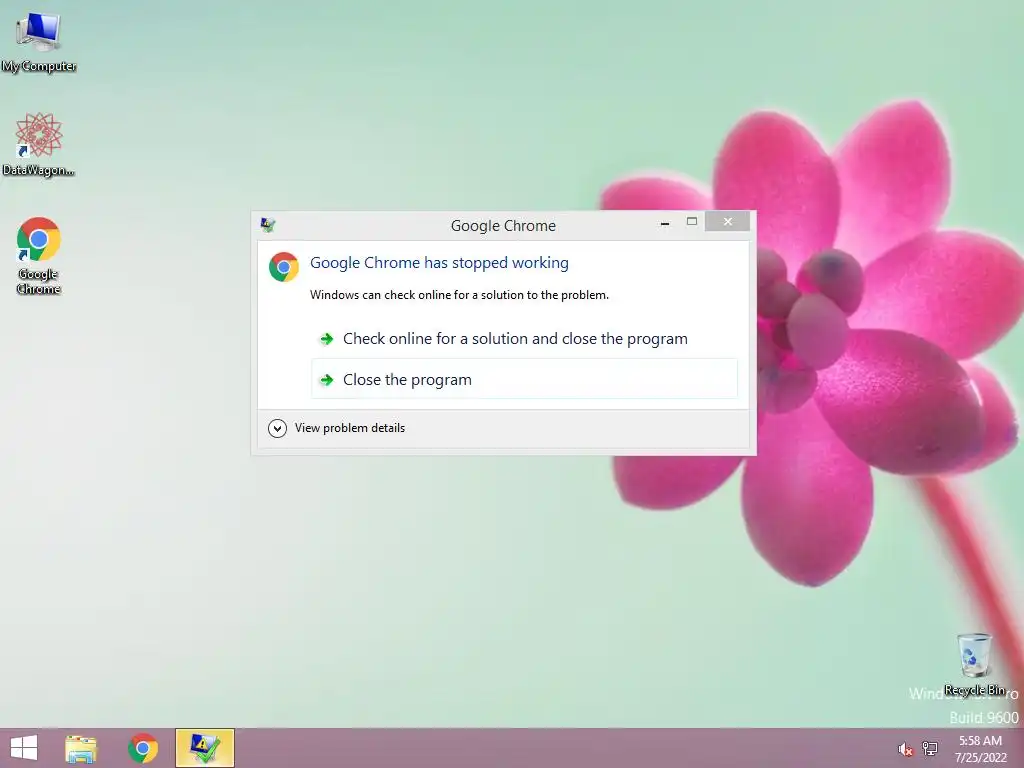Choose Close the program
This screenshot has height=768, width=1024.
524,379
